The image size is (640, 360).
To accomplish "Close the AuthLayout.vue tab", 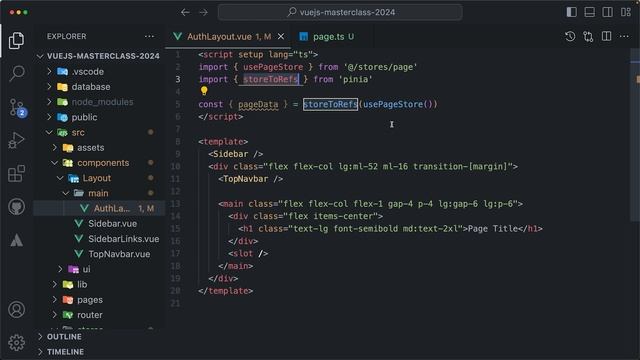I will tap(281, 37).
